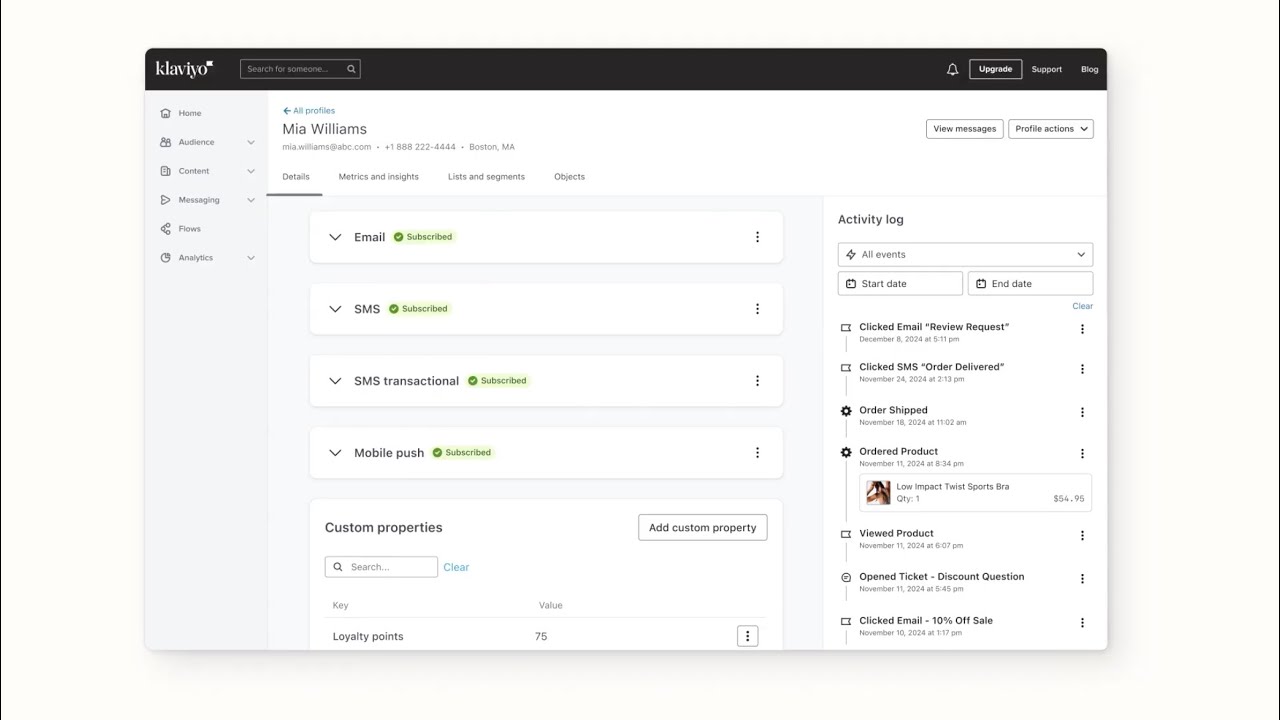Click the notification bell icon
The image size is (1280, 720).
[952, 69]
